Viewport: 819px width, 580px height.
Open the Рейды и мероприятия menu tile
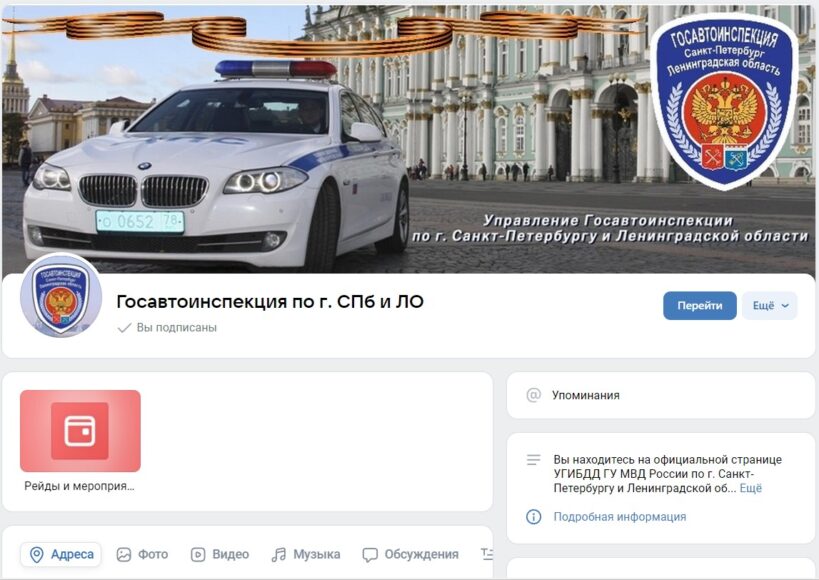point(80,441)
